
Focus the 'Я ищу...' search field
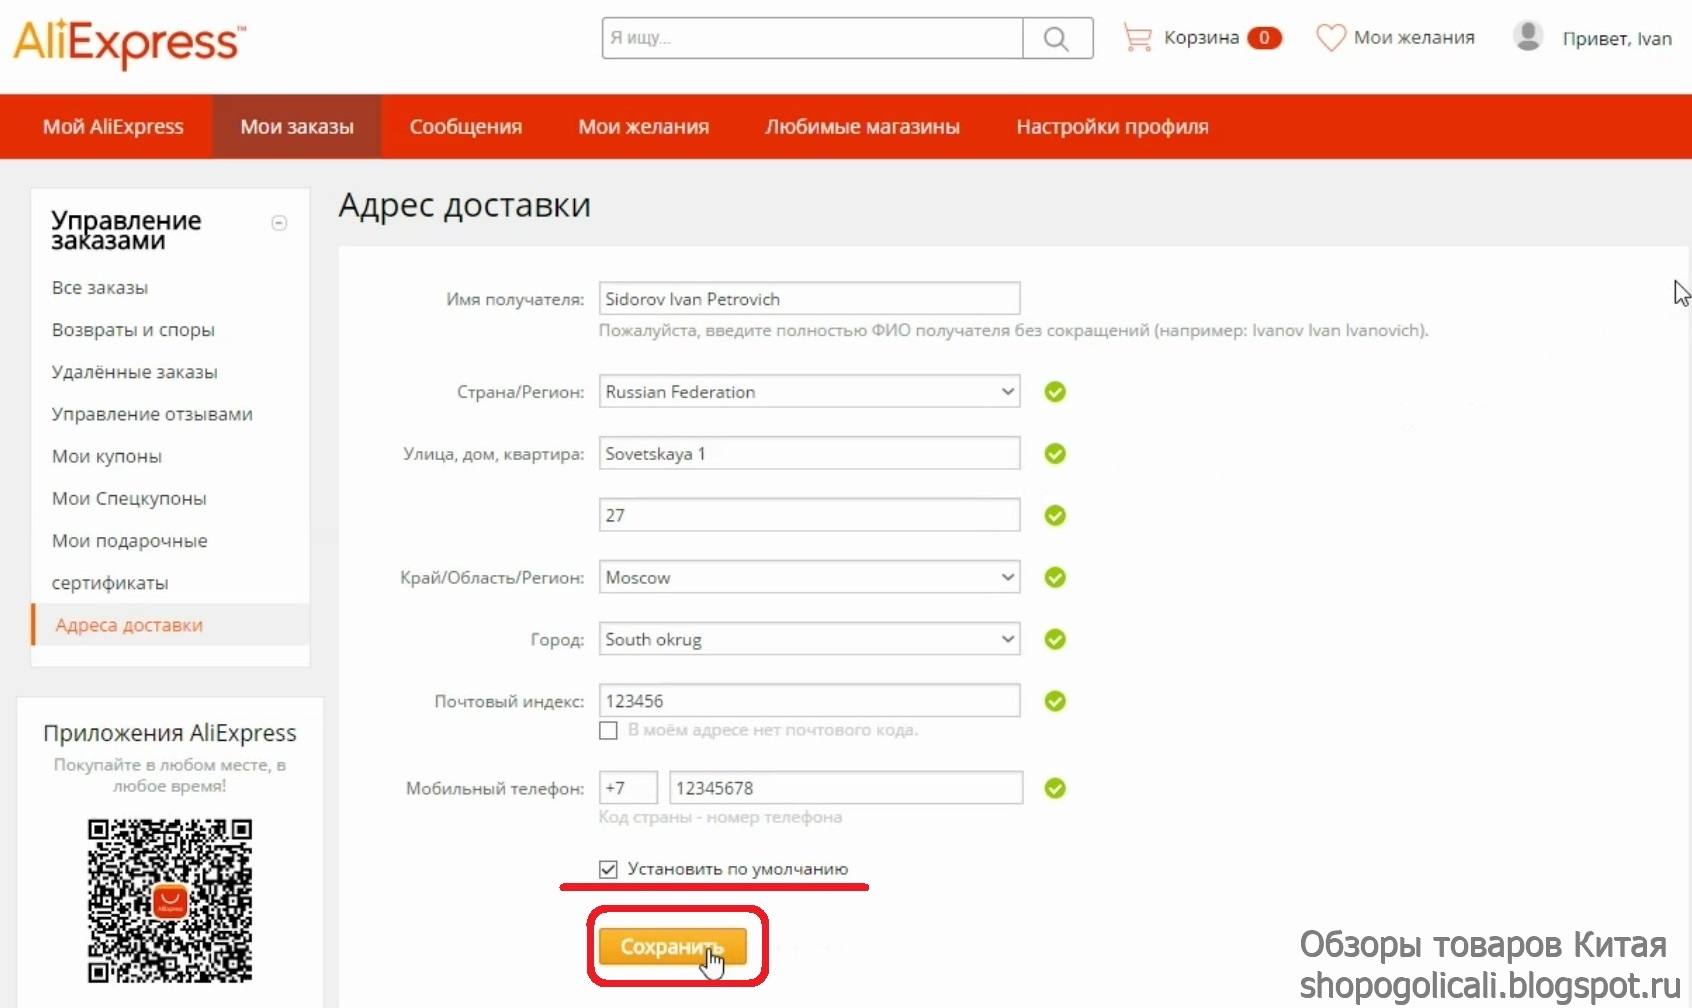(x=813, y=38)
